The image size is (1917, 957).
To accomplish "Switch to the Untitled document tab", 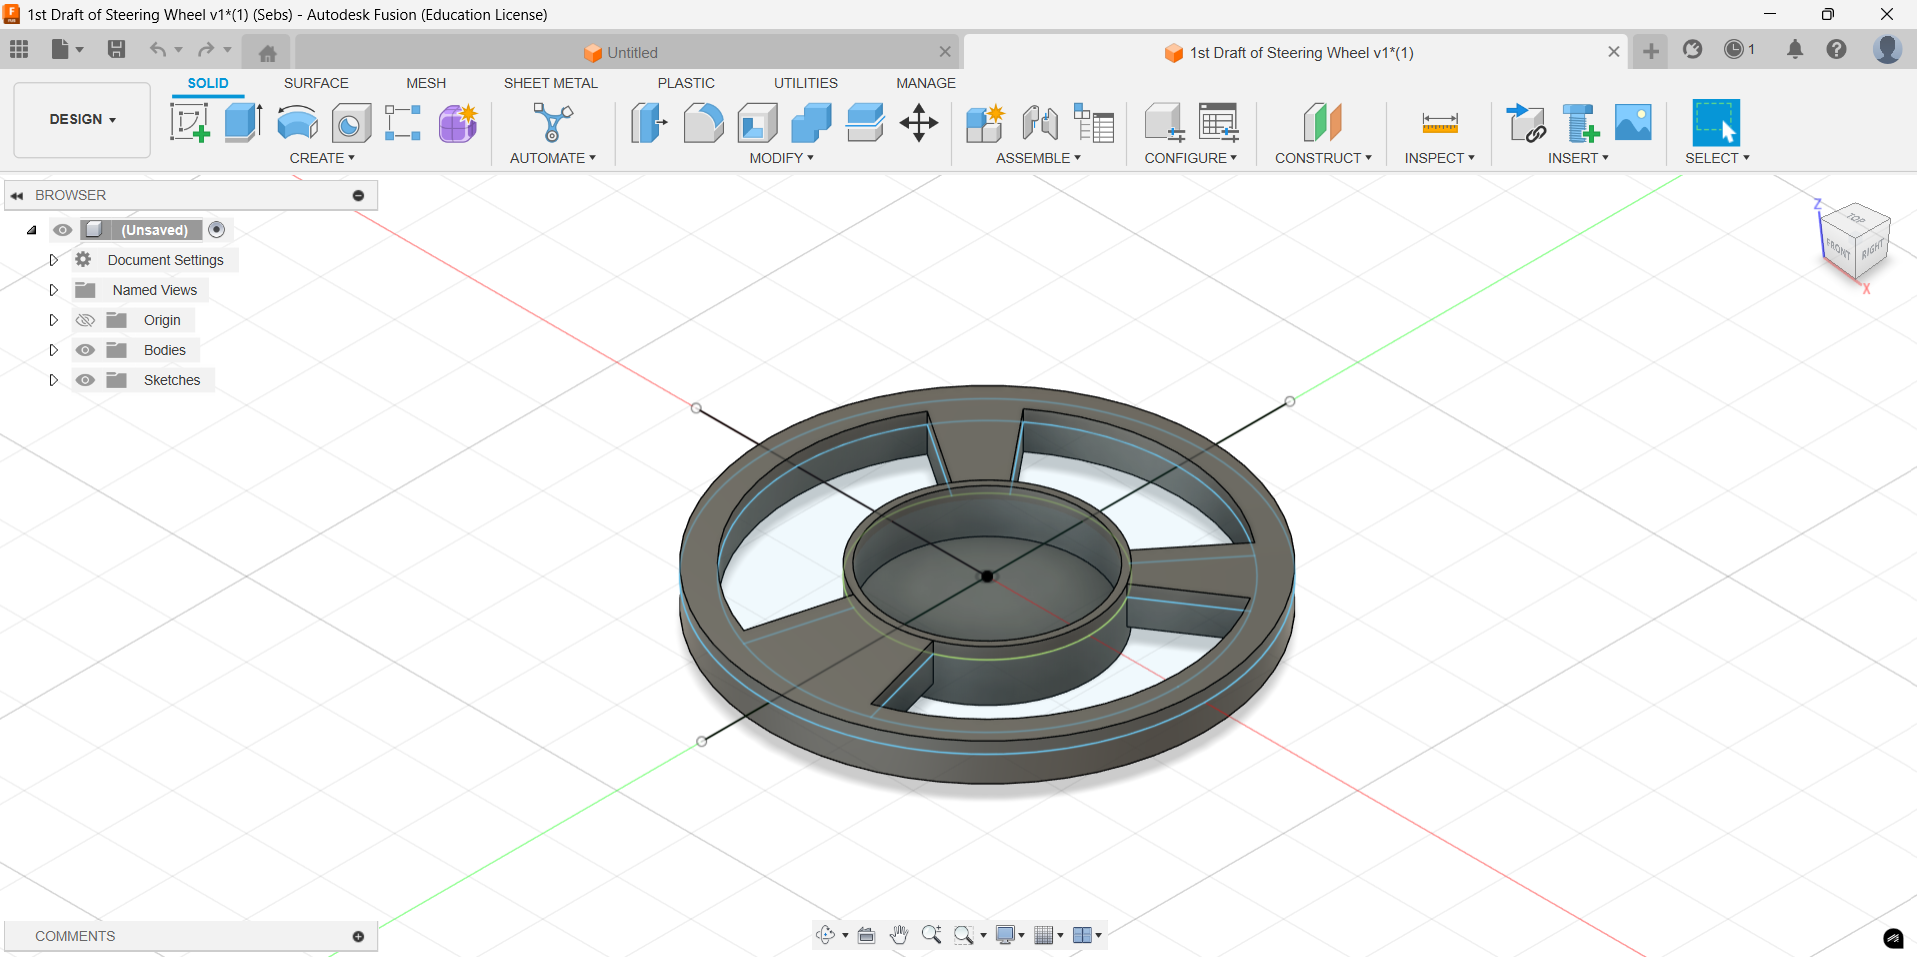I will 620,52.
